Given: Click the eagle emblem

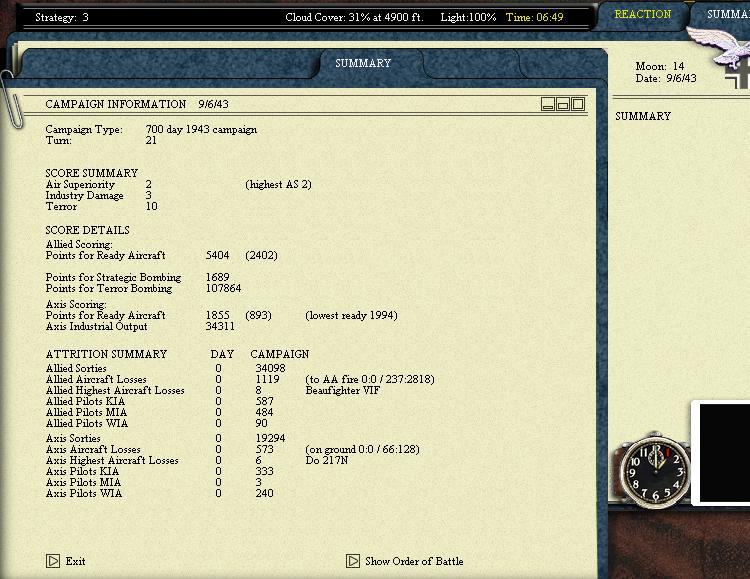Looking at the screenshot, I should pyautogui.click(x=719, y=48).
